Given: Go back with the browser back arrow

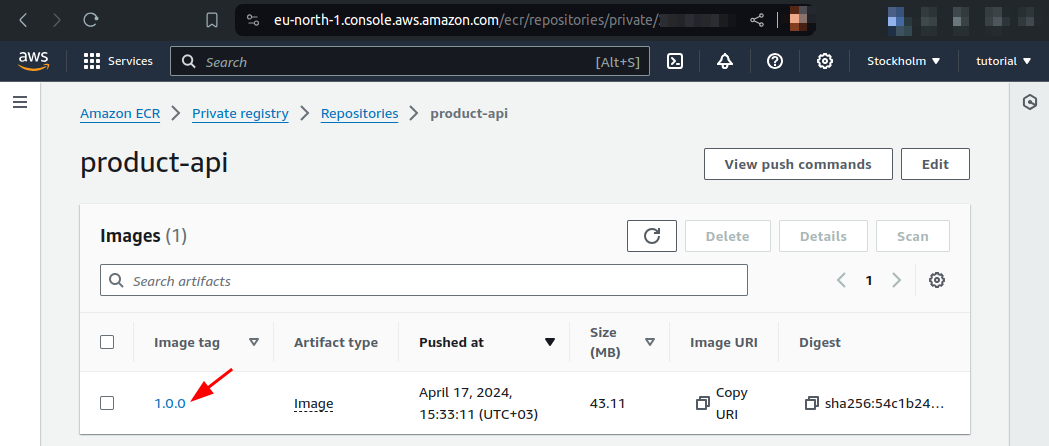Looking at the screenshot, I should (x=23, y=21).
